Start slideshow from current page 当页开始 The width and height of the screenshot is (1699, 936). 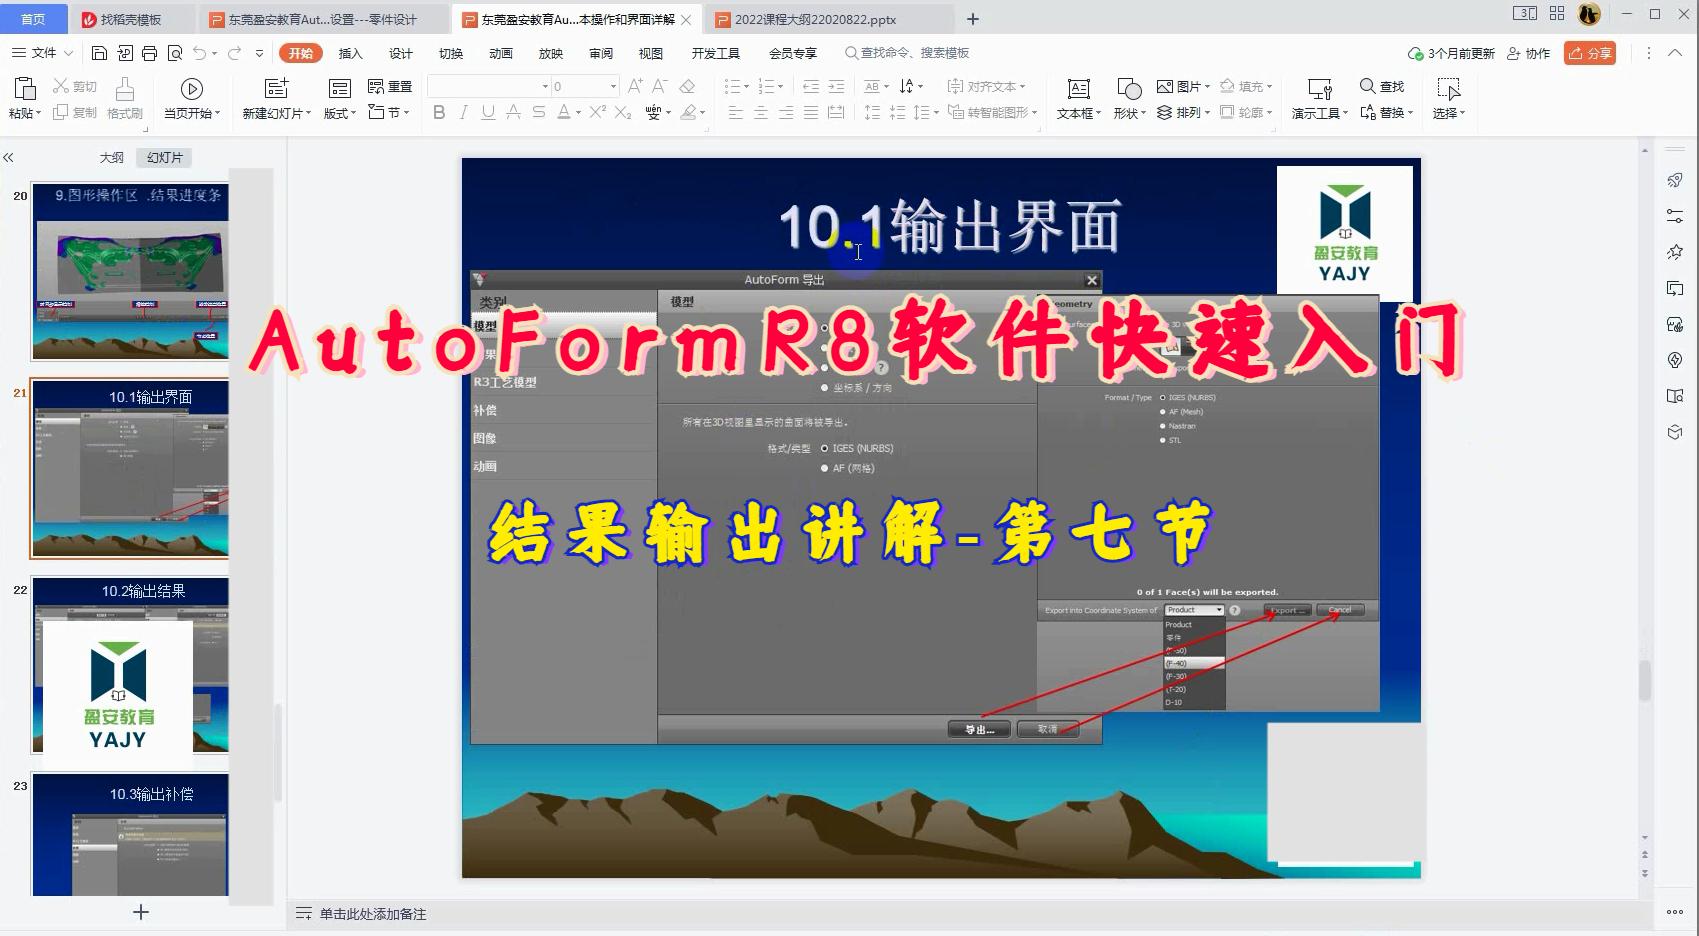click(190, 97)
